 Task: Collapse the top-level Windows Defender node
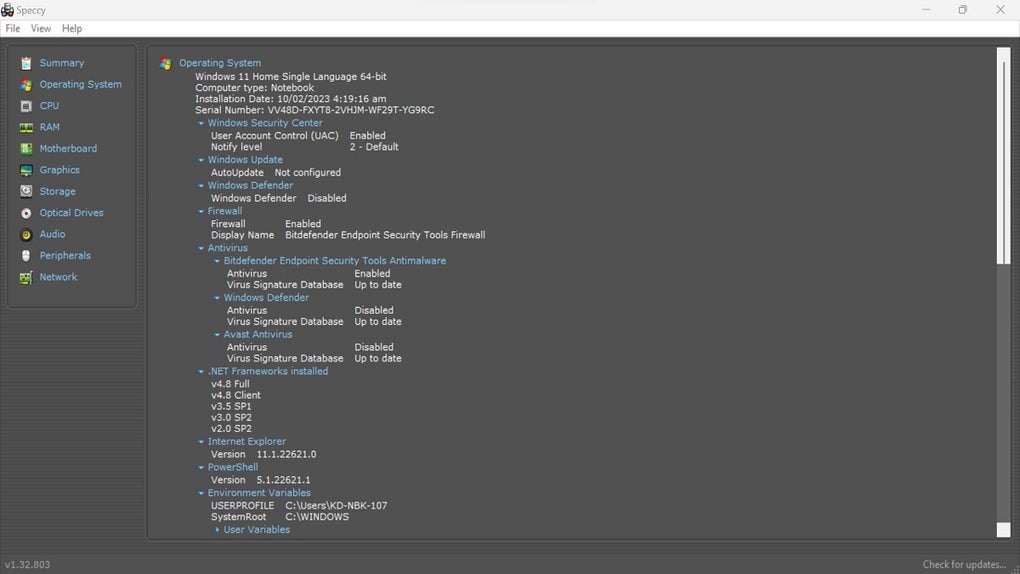tap(201, 185)
